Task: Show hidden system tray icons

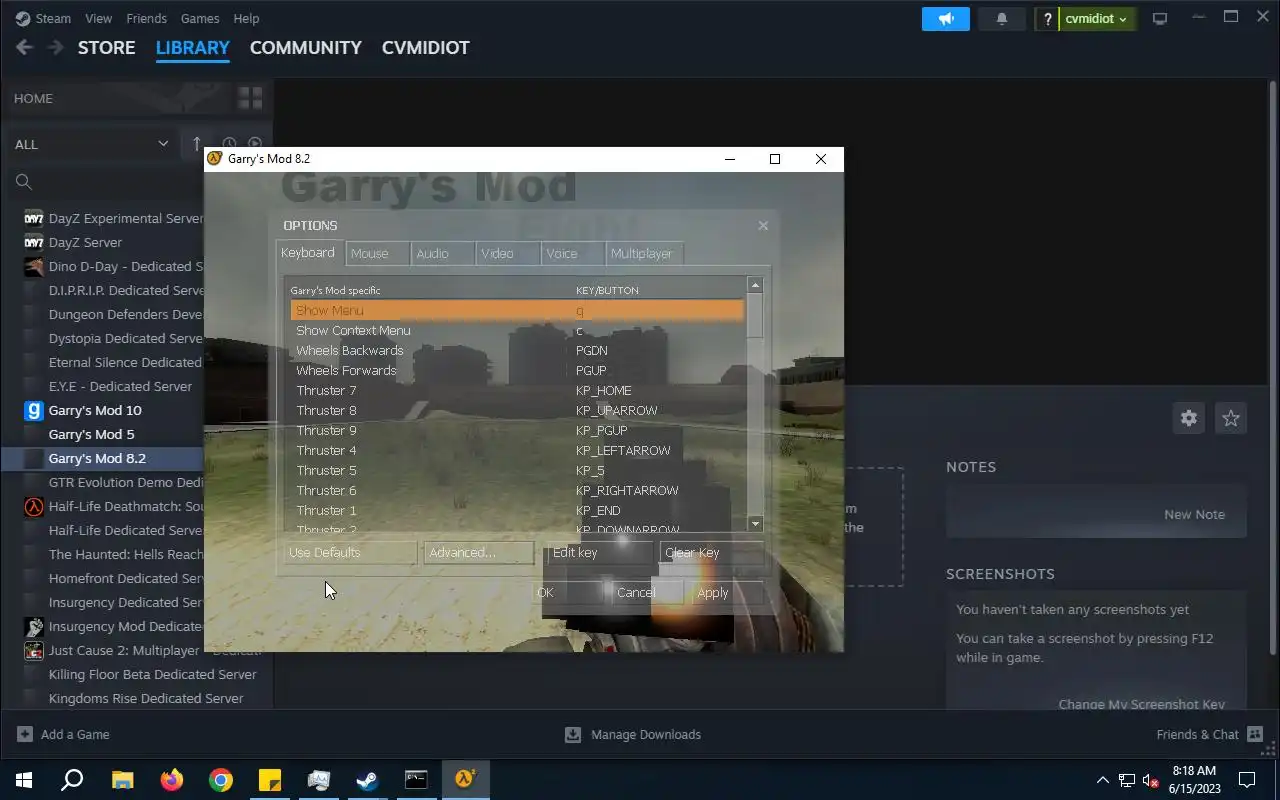Action: coord(1103,780)
